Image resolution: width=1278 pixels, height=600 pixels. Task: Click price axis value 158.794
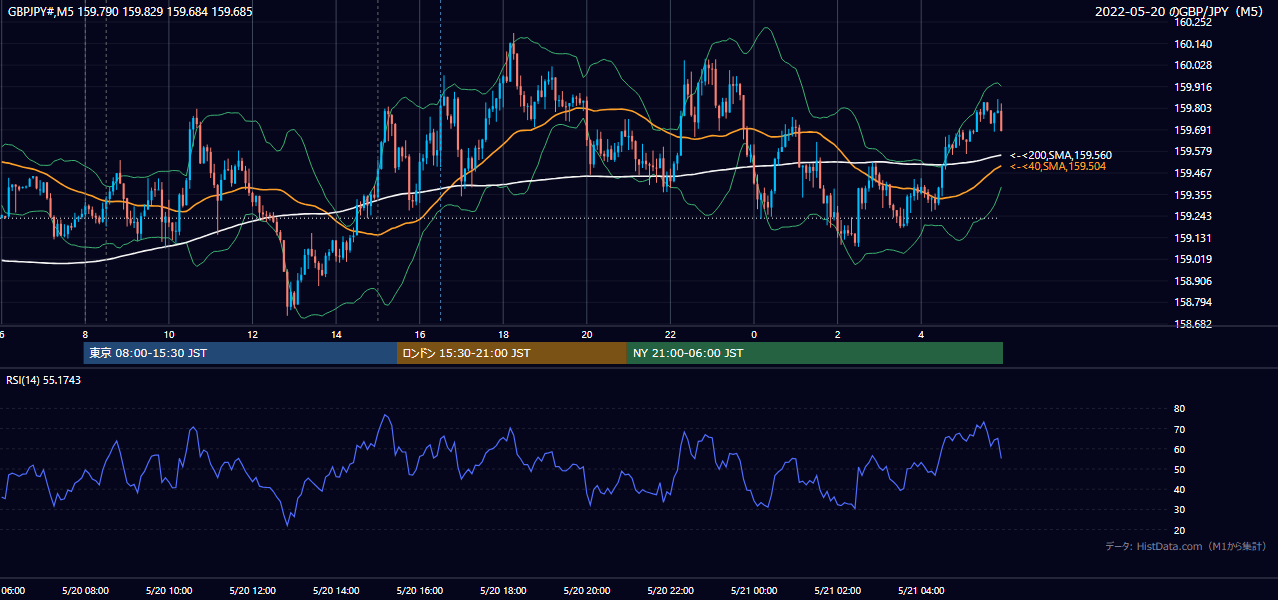(x=1193, y=302)
